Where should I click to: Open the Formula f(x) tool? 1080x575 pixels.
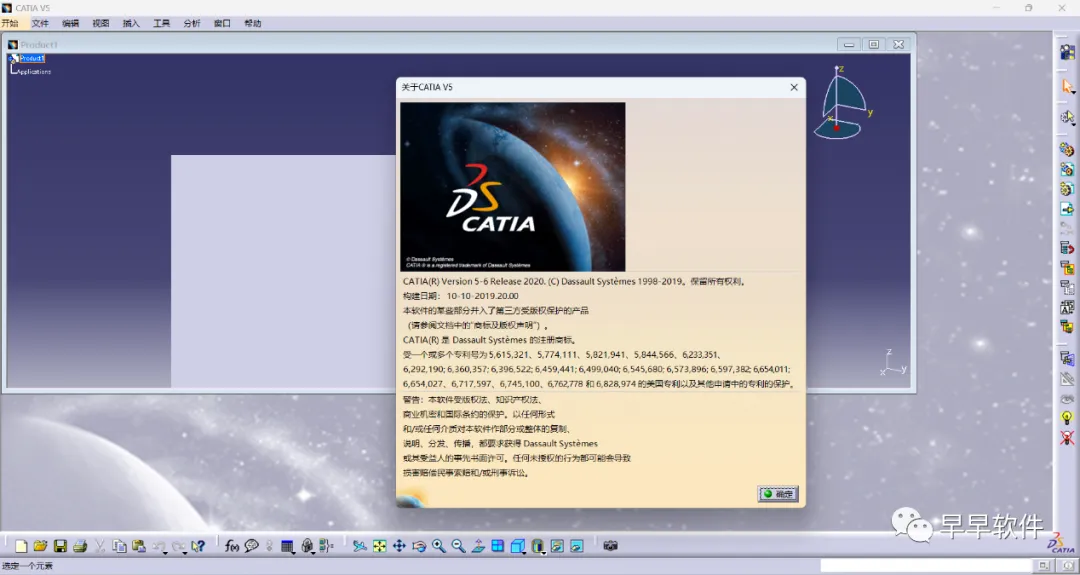coord(232,546)
